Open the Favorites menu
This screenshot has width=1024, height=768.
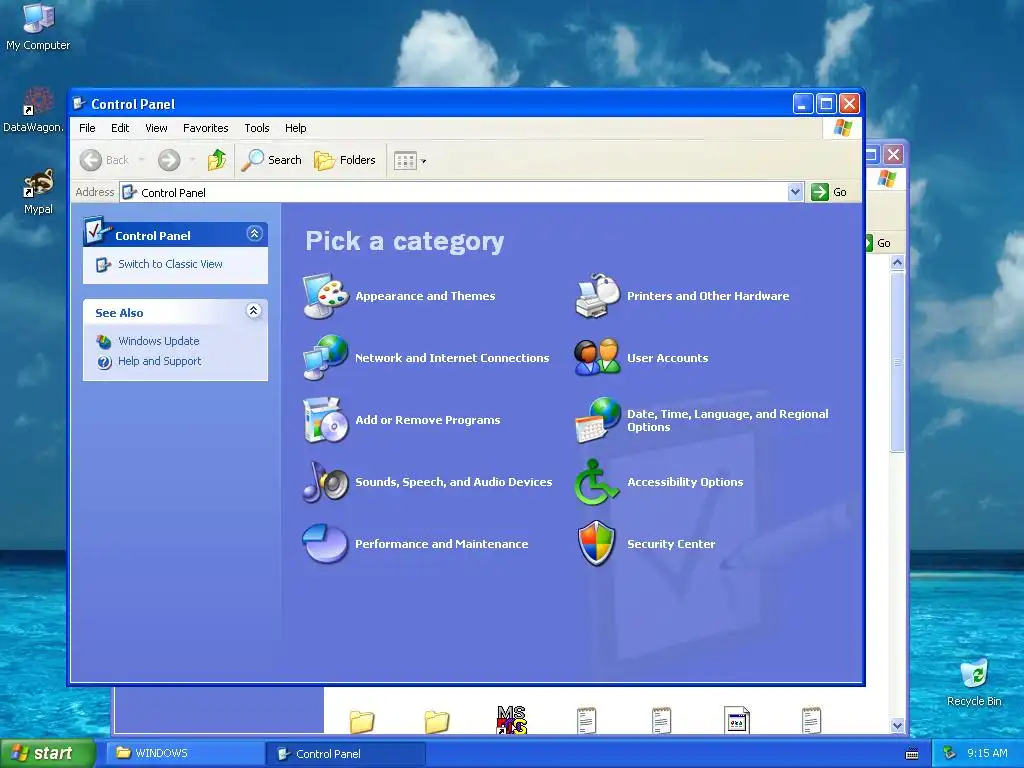(205, 128)
